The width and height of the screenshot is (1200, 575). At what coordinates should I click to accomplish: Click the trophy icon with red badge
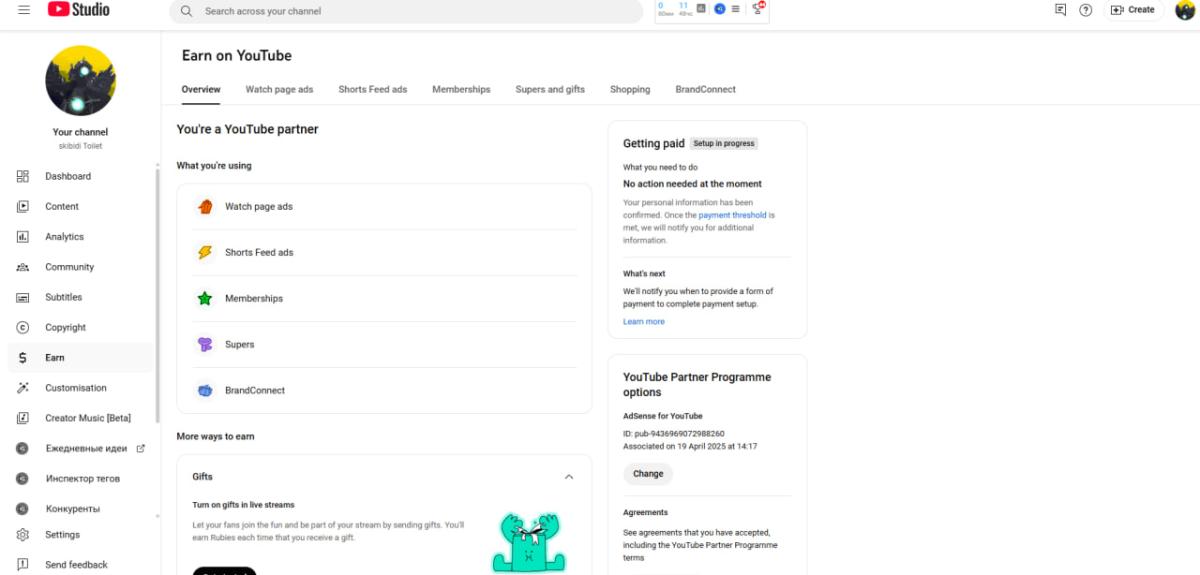click(758, 8)
